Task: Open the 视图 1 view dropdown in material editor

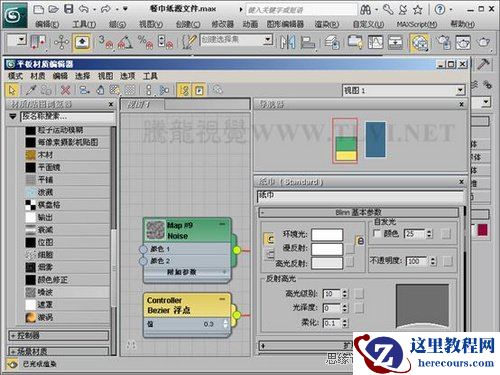Action: click(460, 90)
